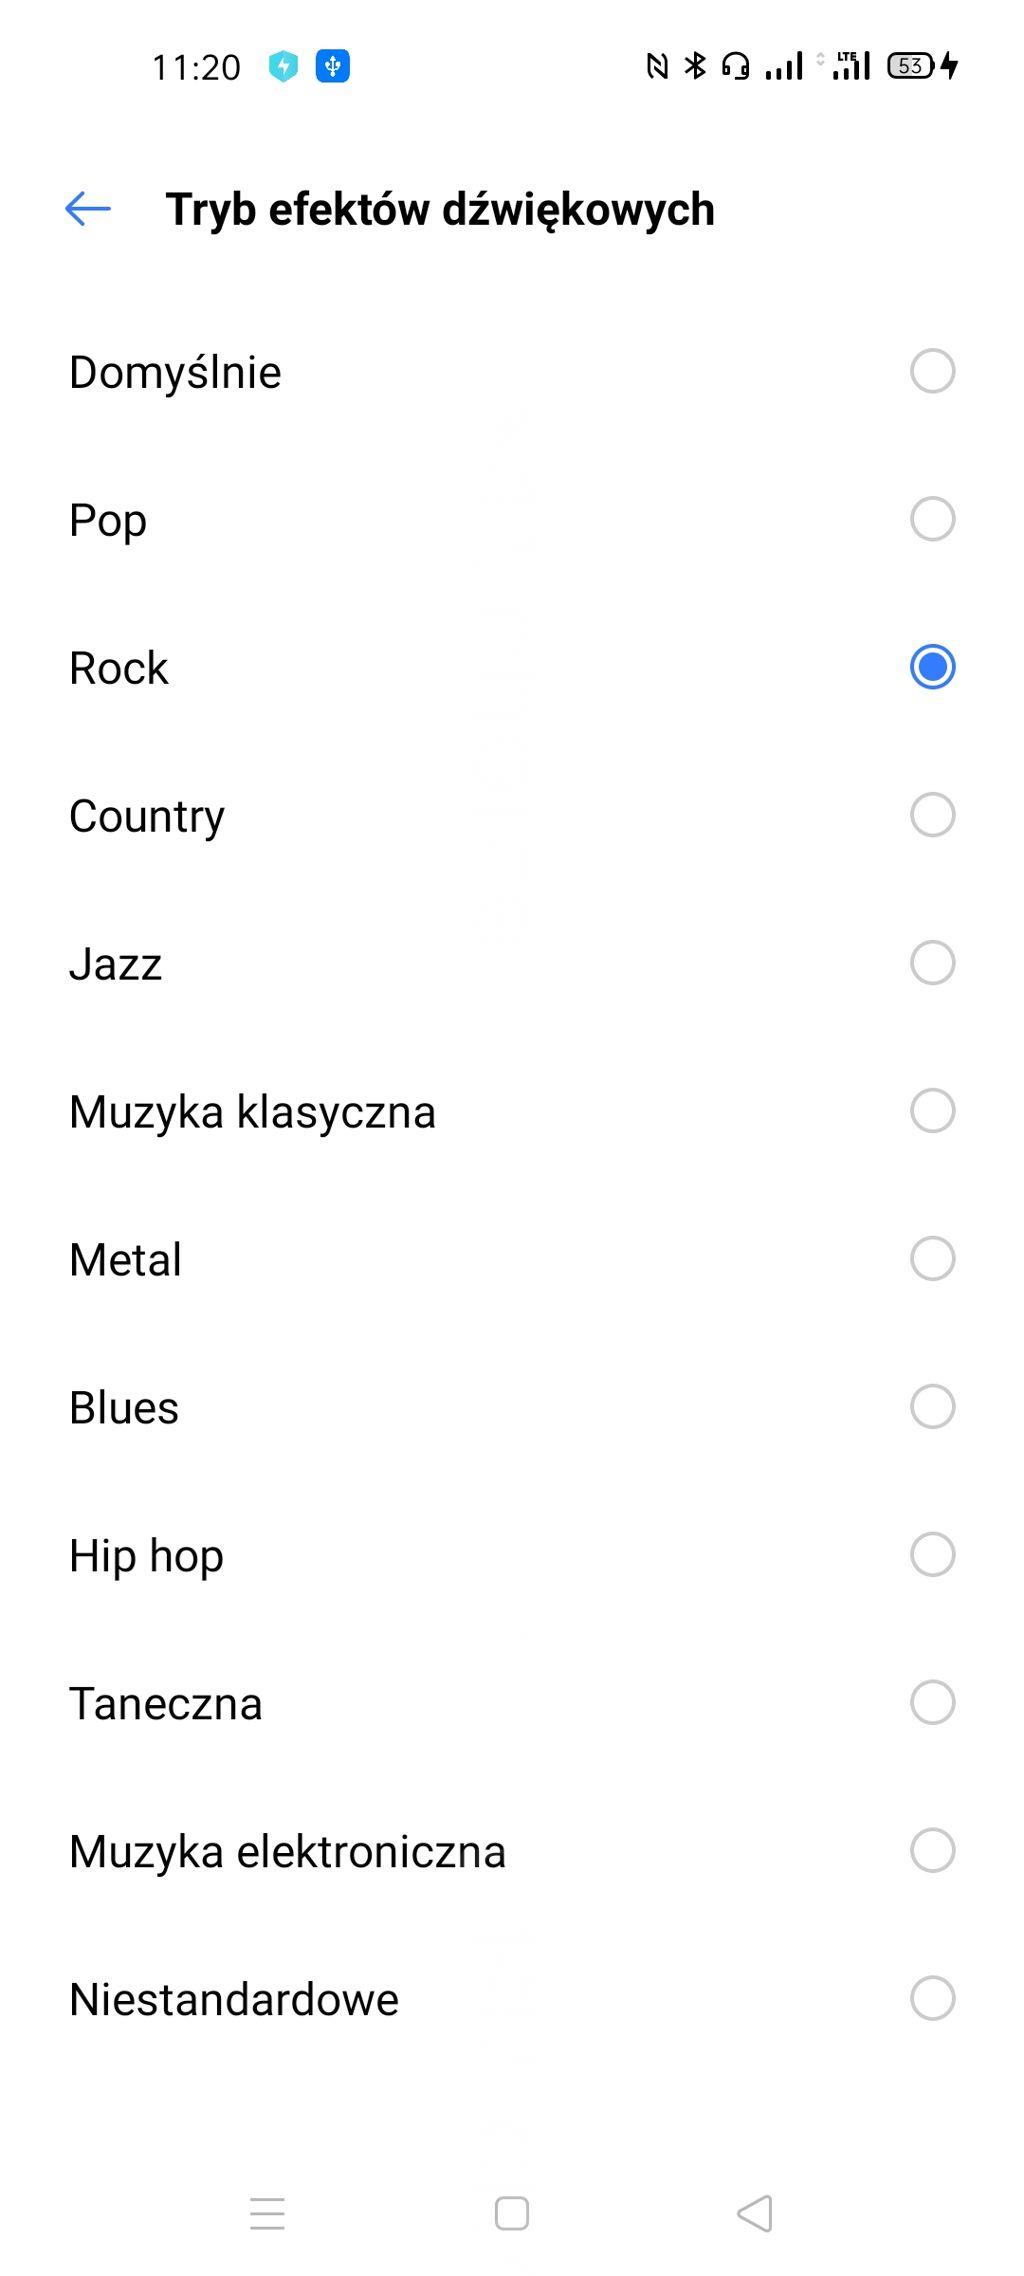Select the Taneczna option text

click(166, 1704)
